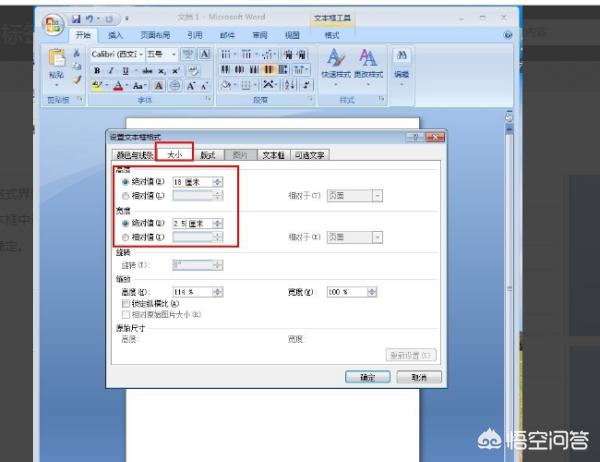Toggle Bold formatting
The width and height of the screenshot is (600, 462).
coord(97,70)
